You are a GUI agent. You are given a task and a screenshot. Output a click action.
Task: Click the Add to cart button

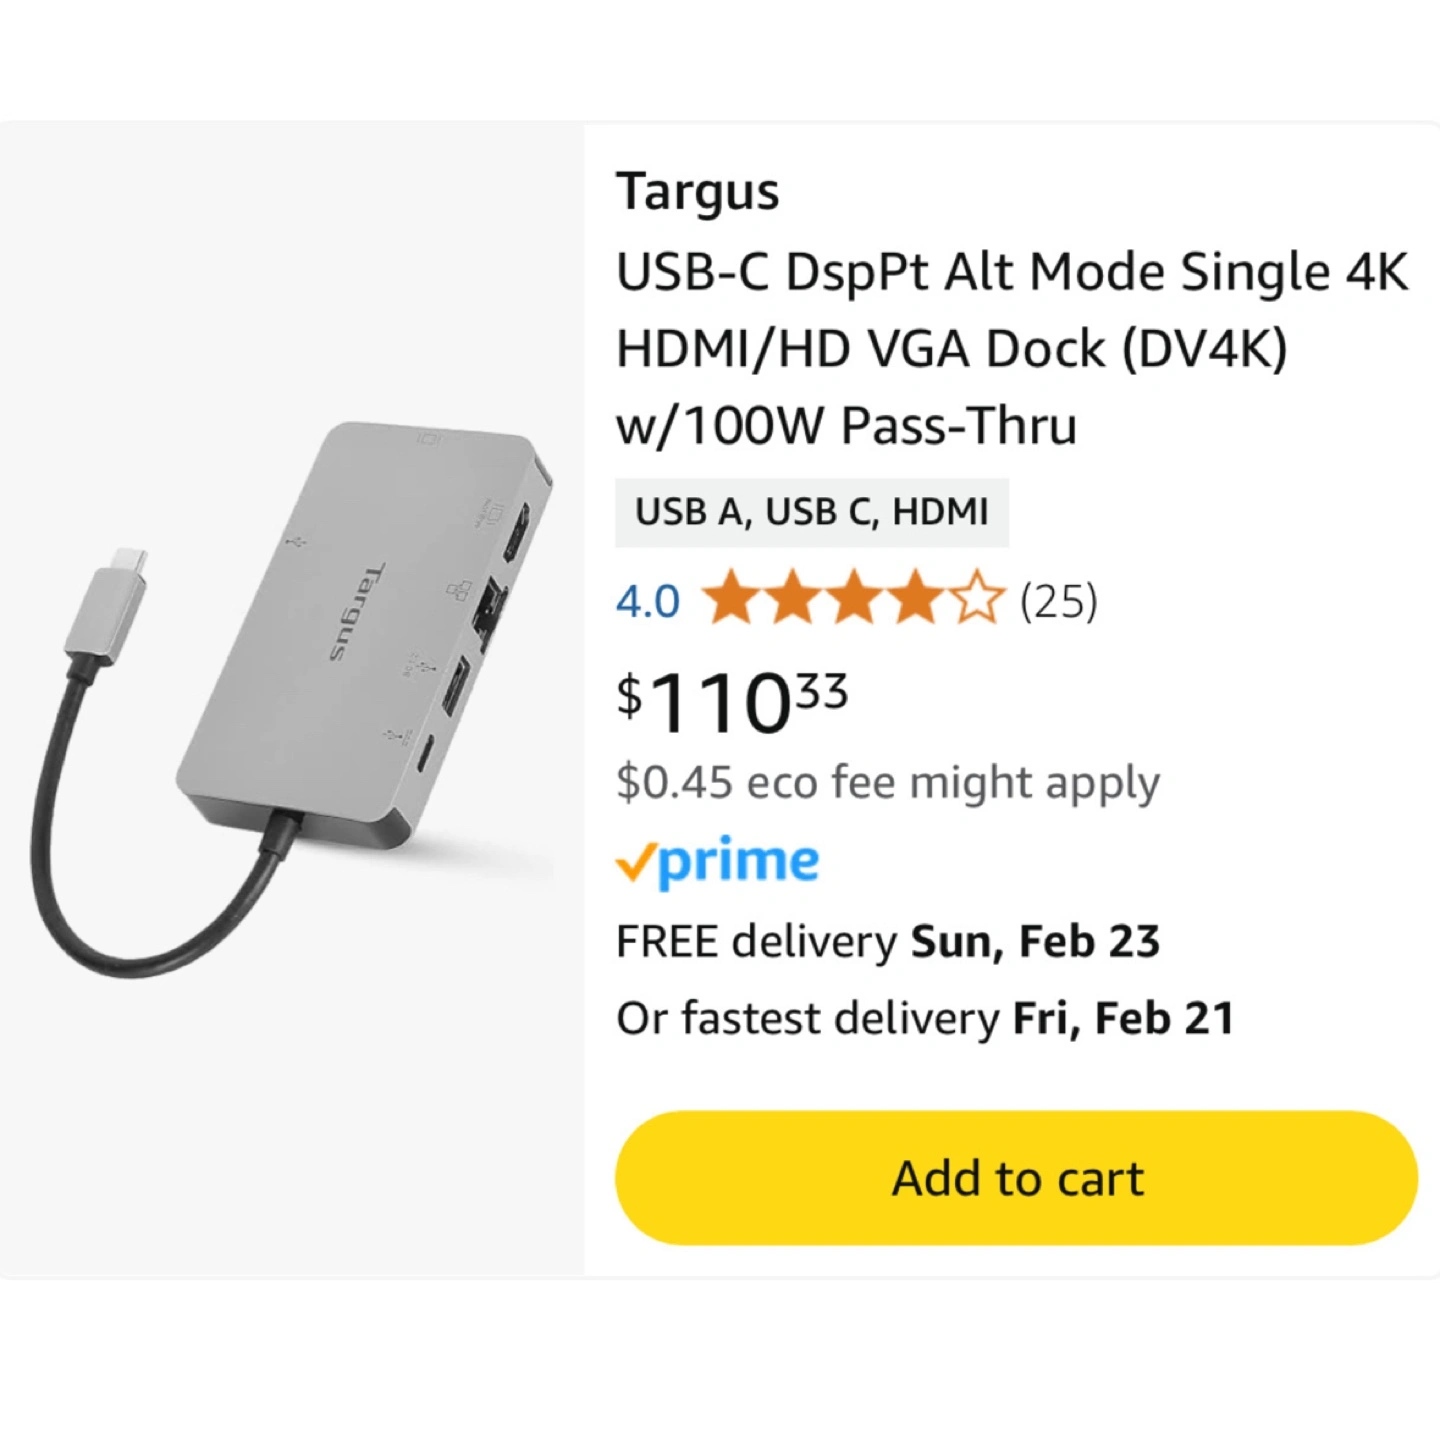click(1016, 1178)
